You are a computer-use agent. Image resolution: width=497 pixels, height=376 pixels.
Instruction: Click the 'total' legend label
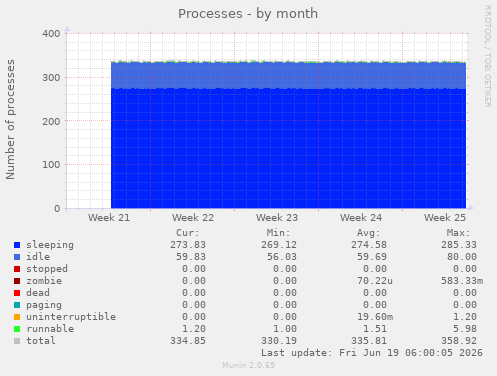pos(41,341)
